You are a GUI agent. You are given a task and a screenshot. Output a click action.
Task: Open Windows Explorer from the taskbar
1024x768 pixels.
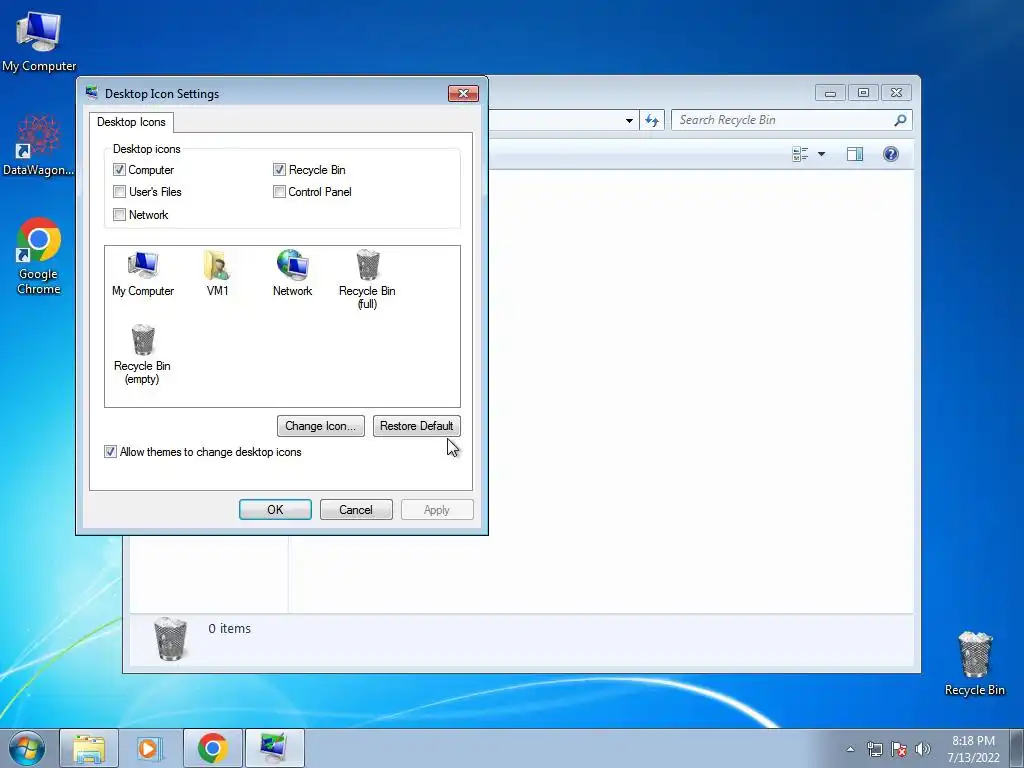point(89,748)
